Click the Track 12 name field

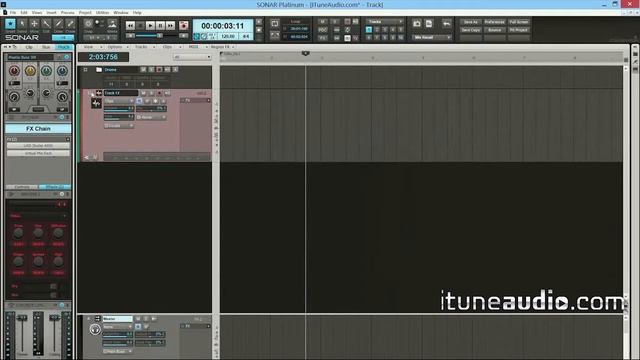tap(120, 93)
